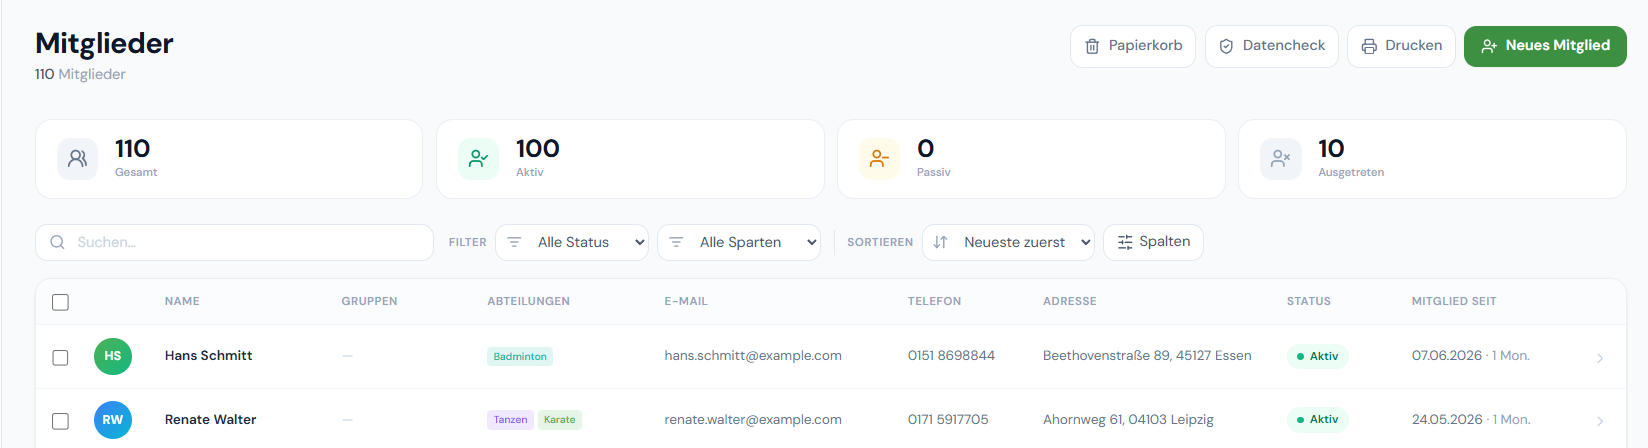Image resolution: width=1648 pixels, height=448 pixels.
Task: Add a Neues Mitglied
Action: click(1545, 46)
